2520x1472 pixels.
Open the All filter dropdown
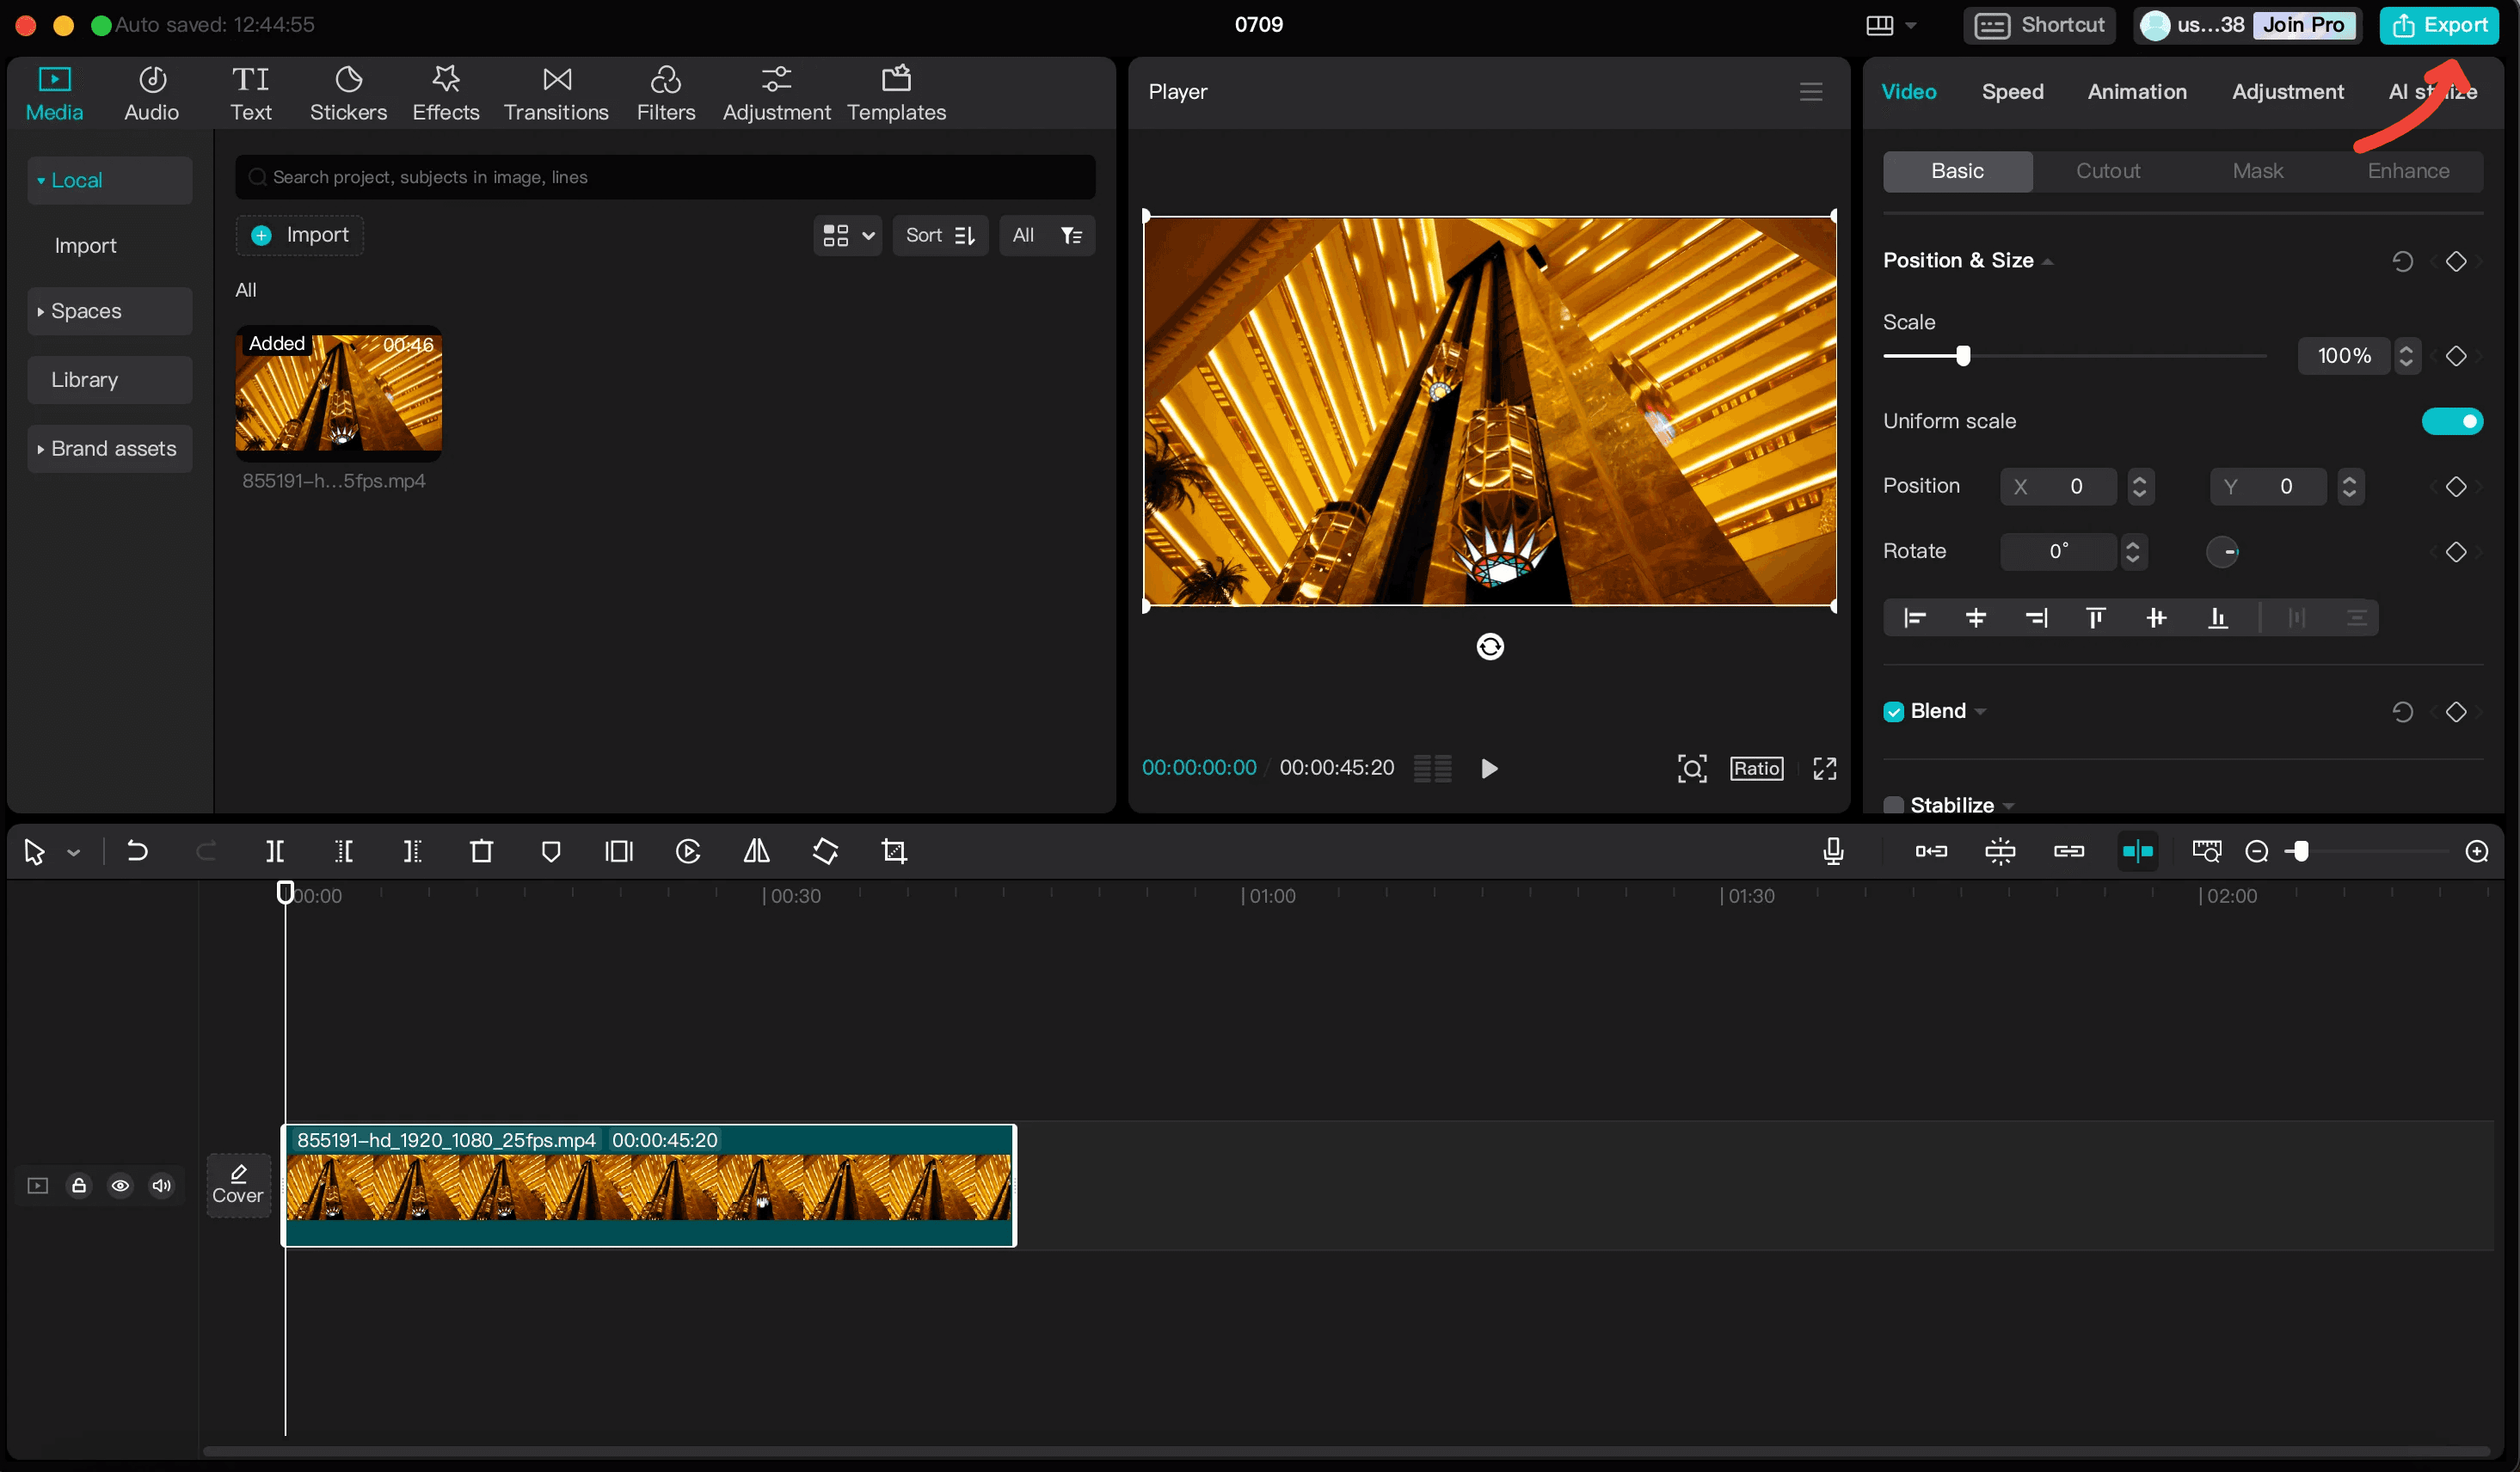click(x=1047, y=235)
